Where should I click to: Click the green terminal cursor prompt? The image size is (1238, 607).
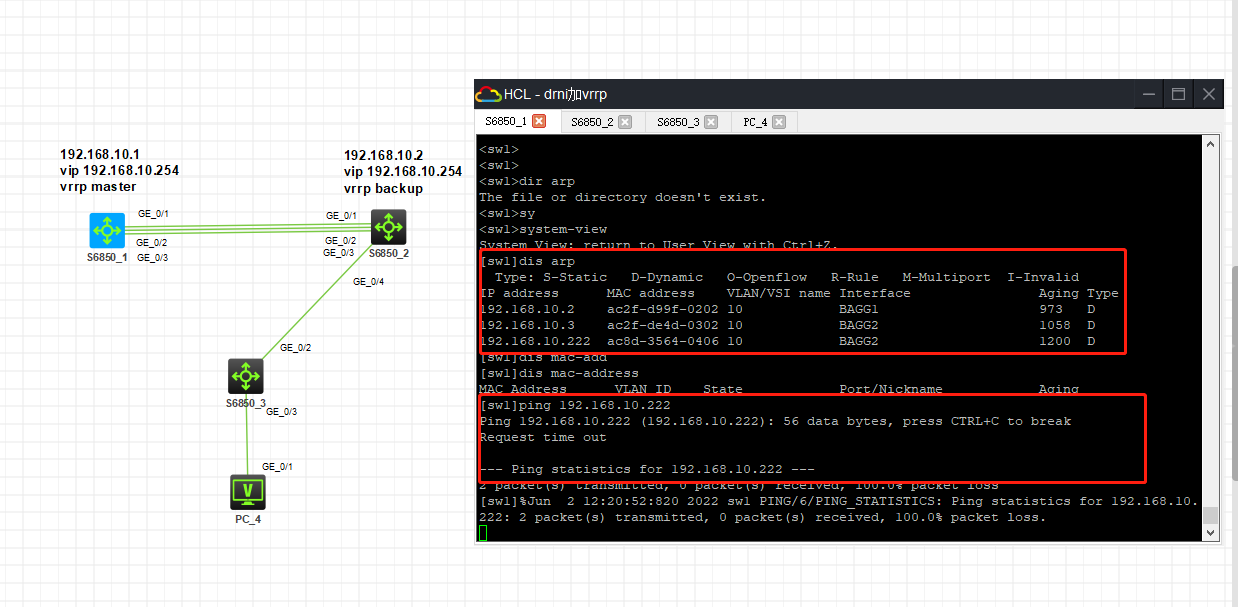click(x=483, y=533)
